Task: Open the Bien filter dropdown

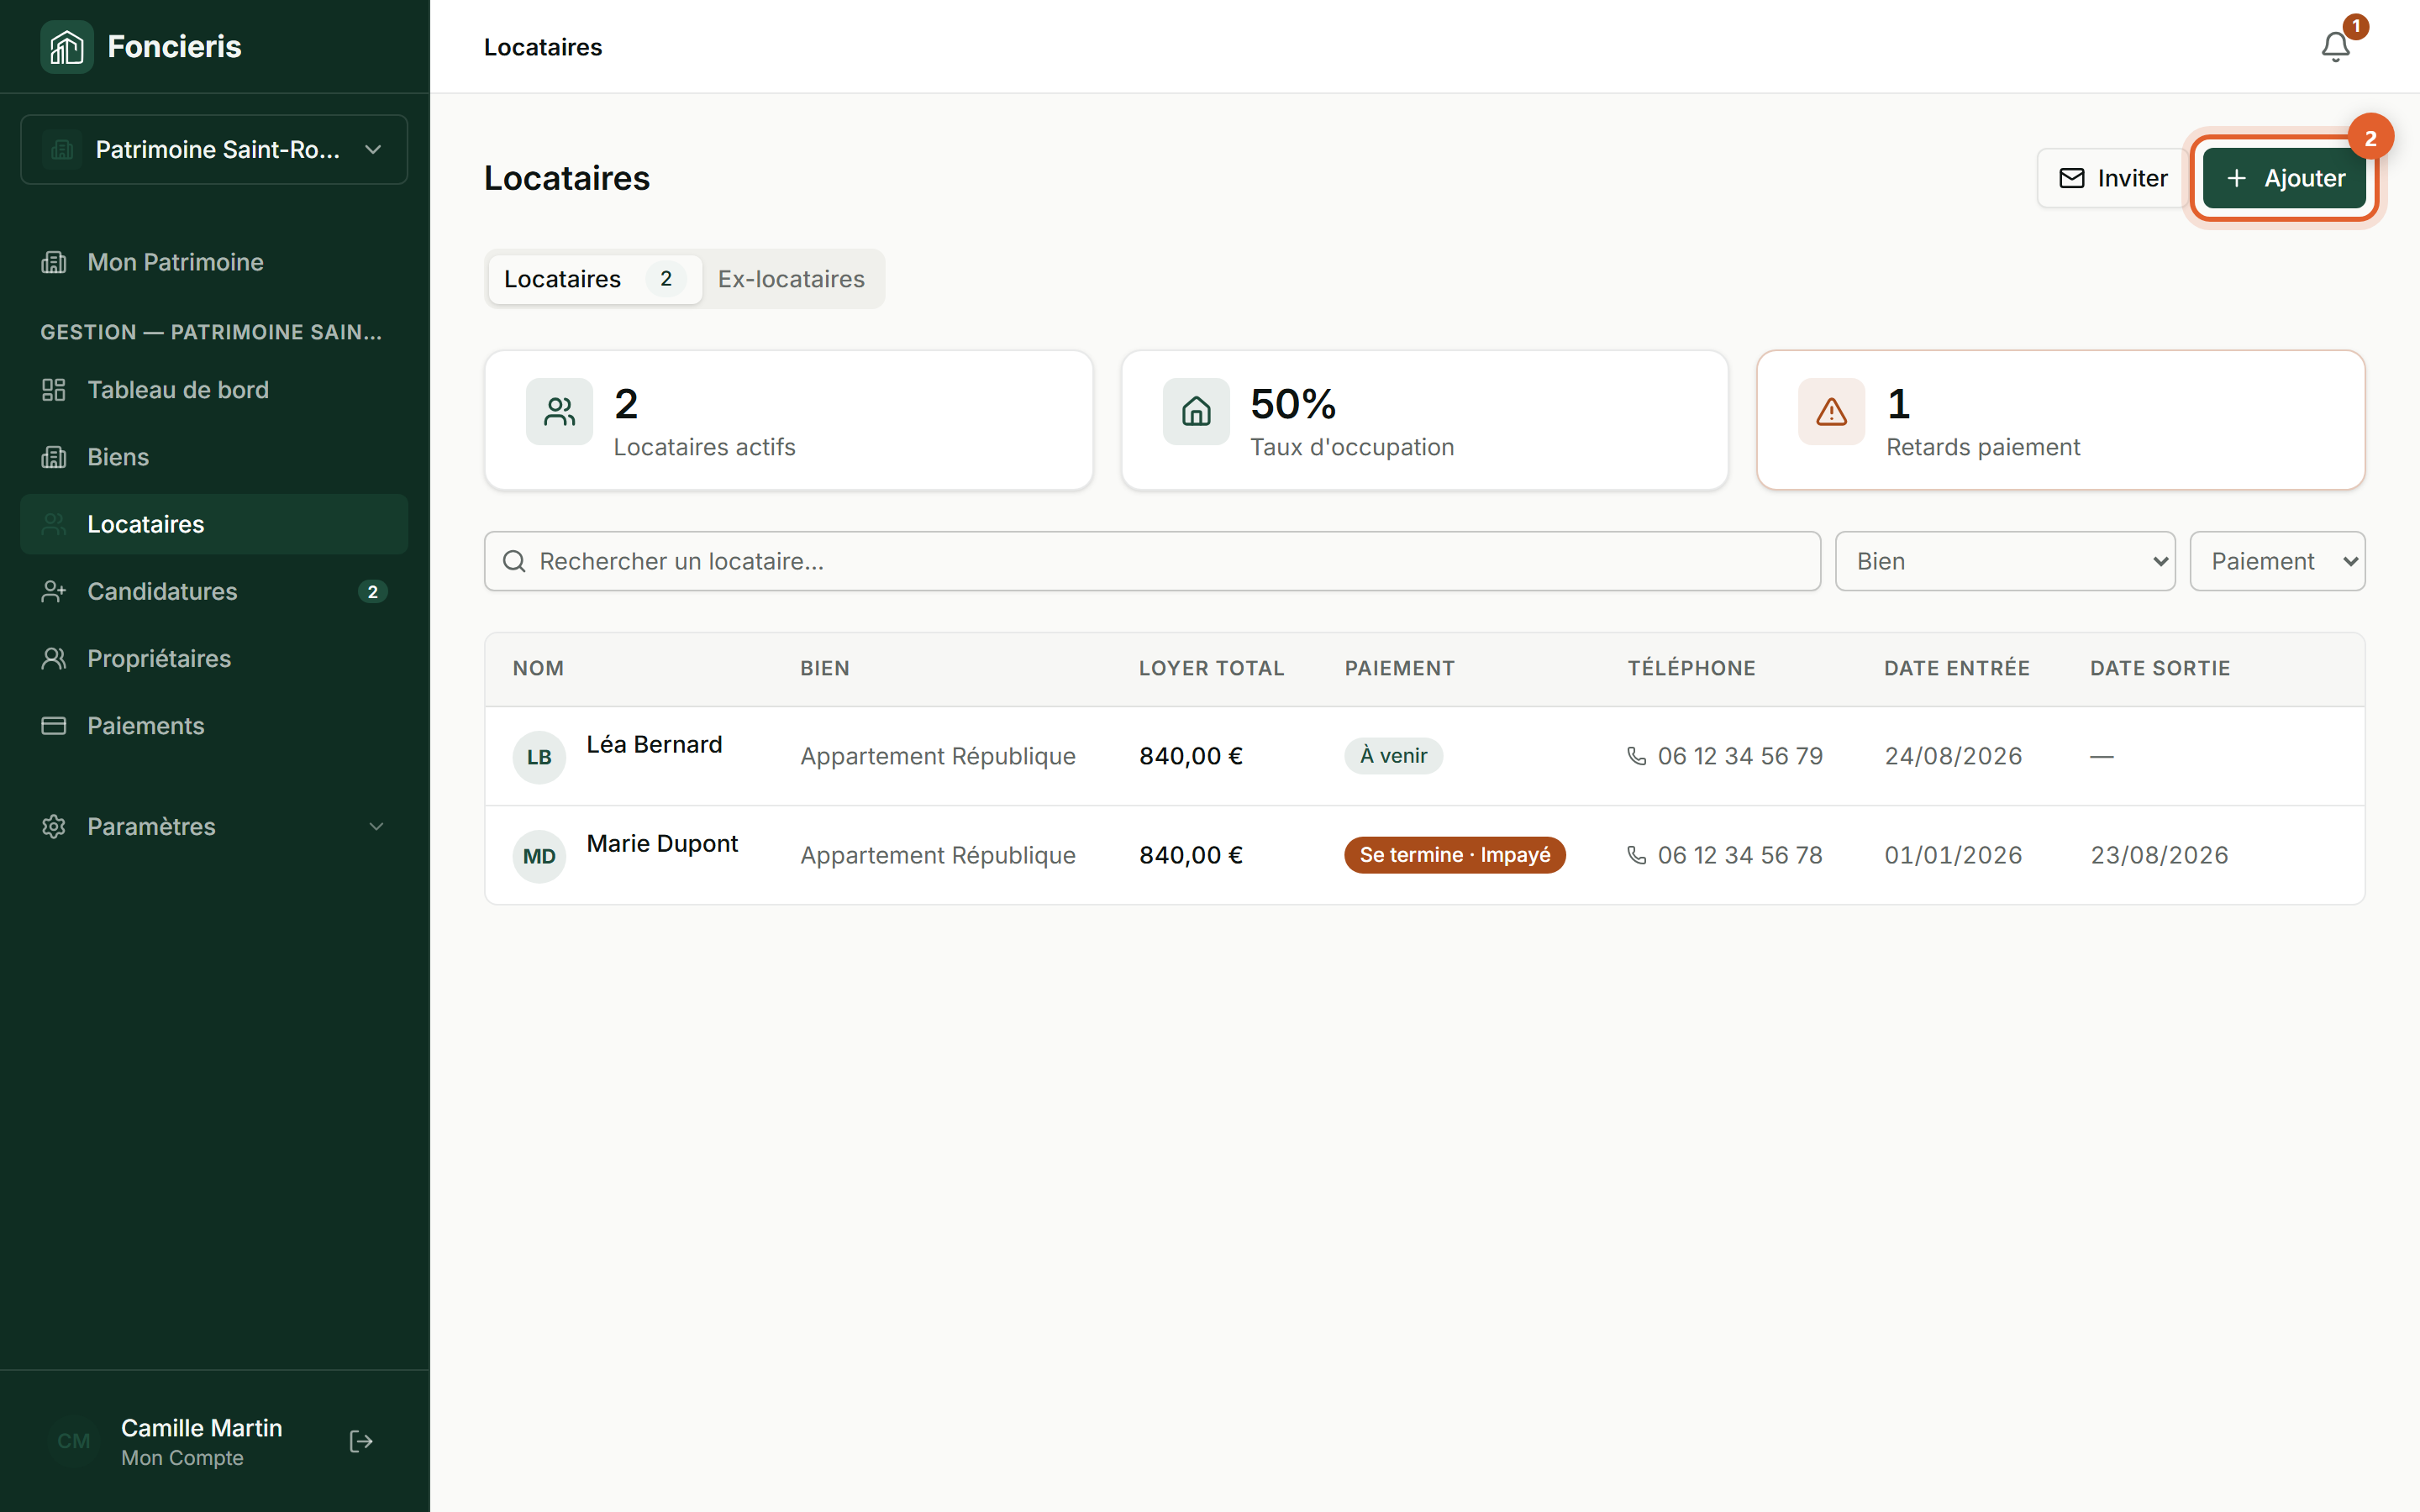Action: pos(2005,561)
